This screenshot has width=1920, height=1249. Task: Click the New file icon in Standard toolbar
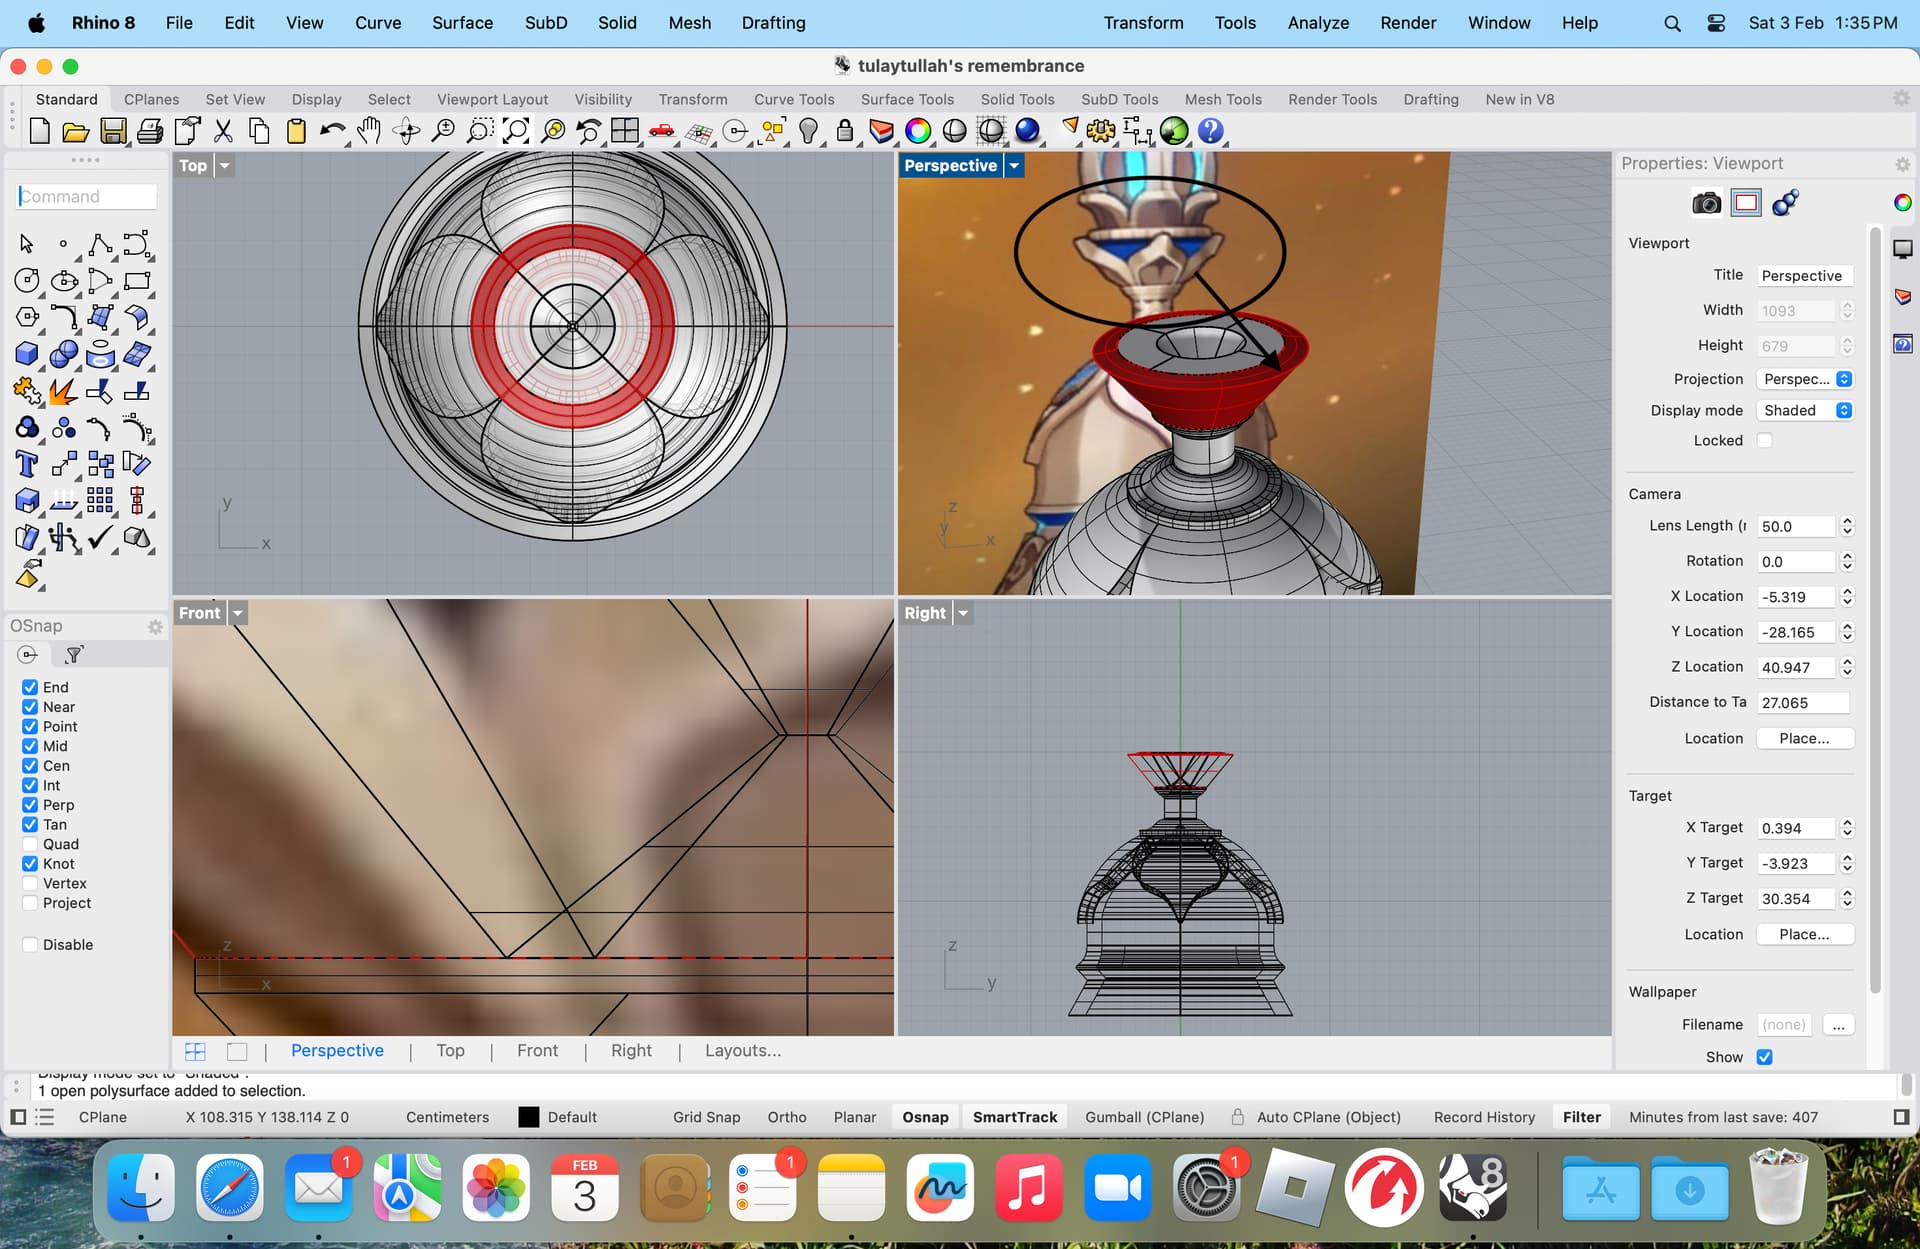pyautogui.click(x=40, y=131)
